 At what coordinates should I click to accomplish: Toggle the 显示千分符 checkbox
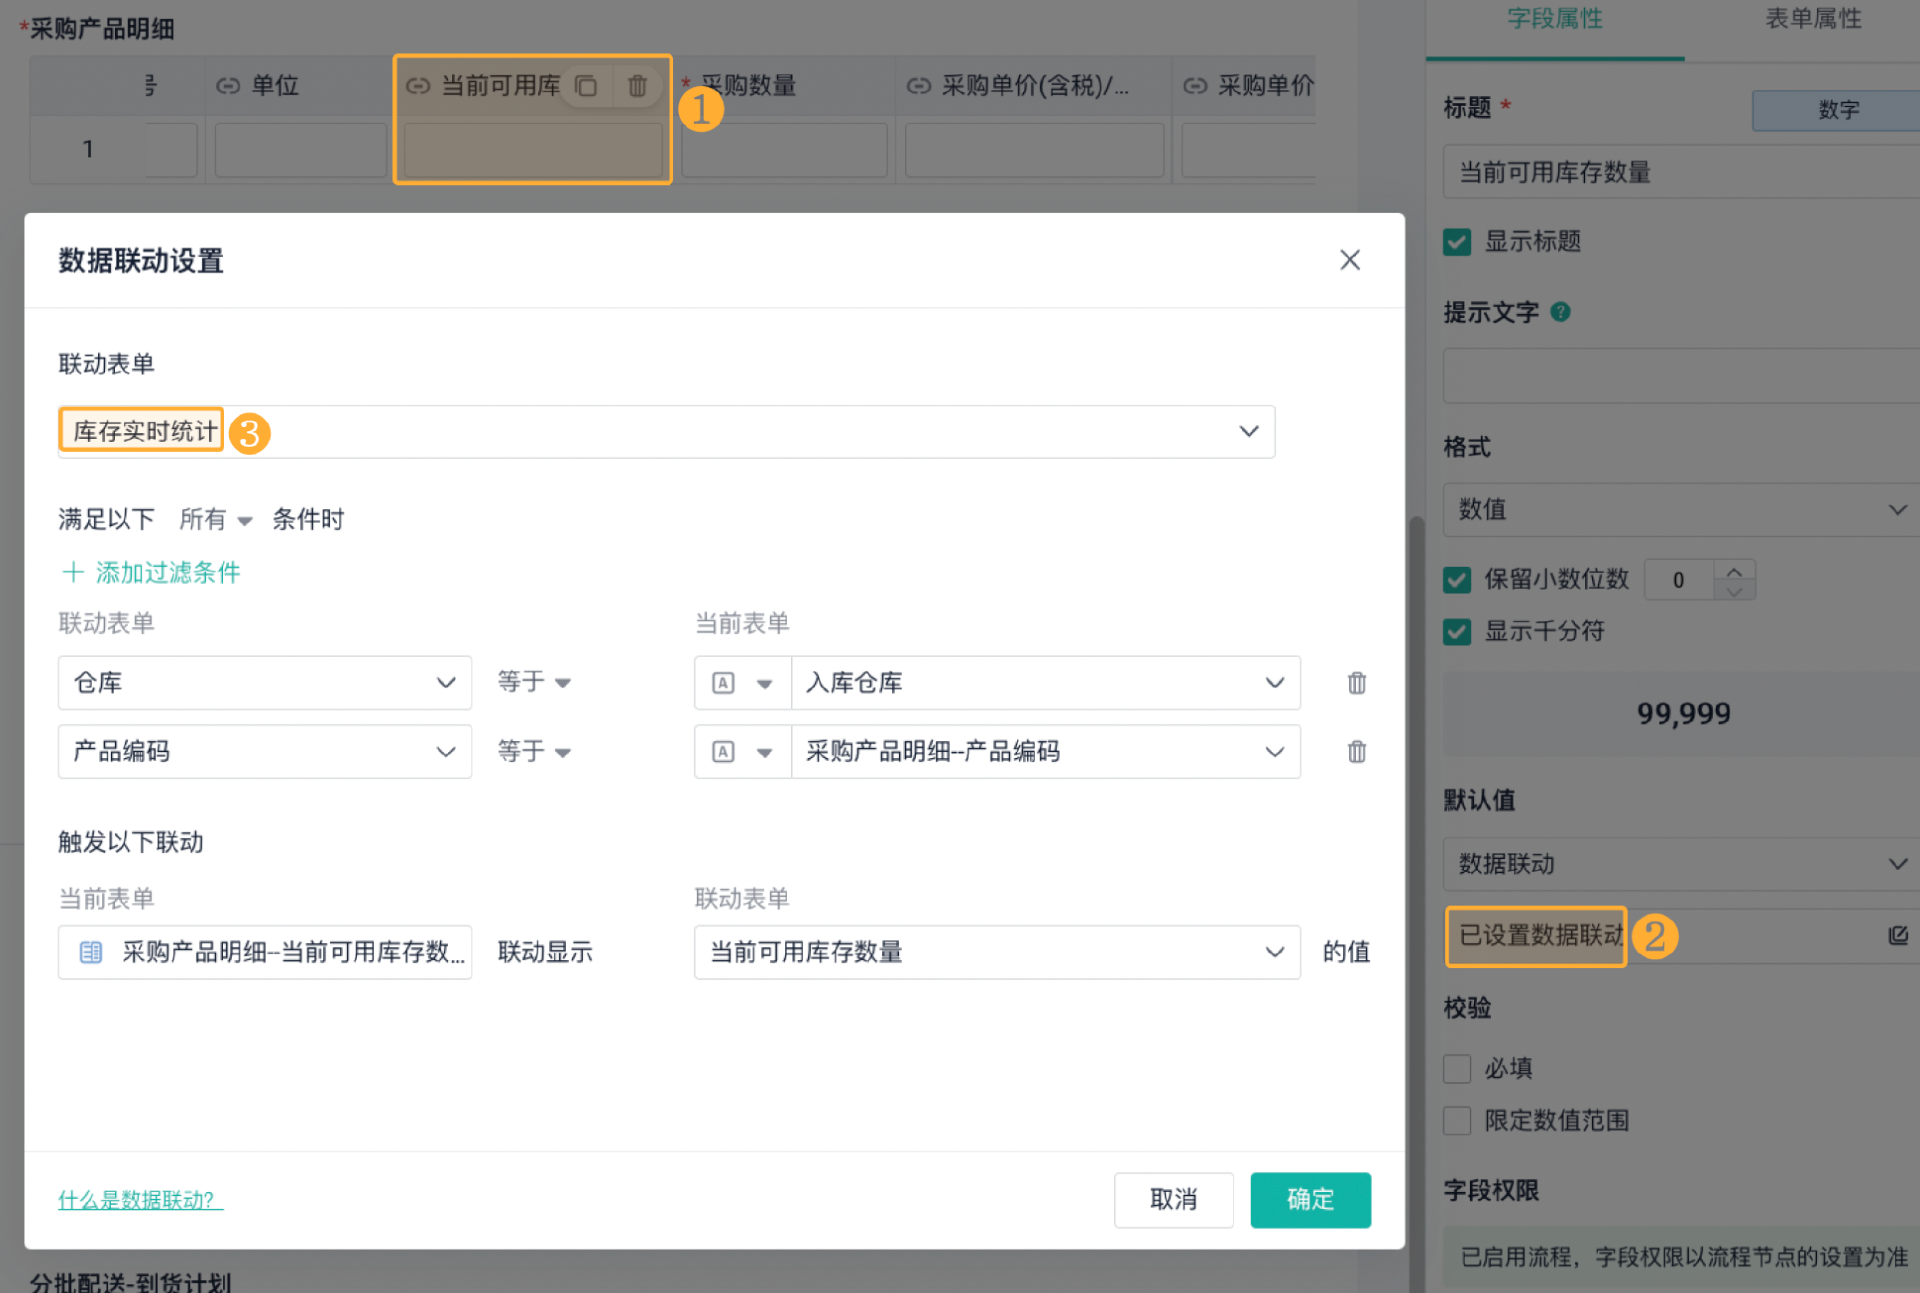pos(1457,631)
